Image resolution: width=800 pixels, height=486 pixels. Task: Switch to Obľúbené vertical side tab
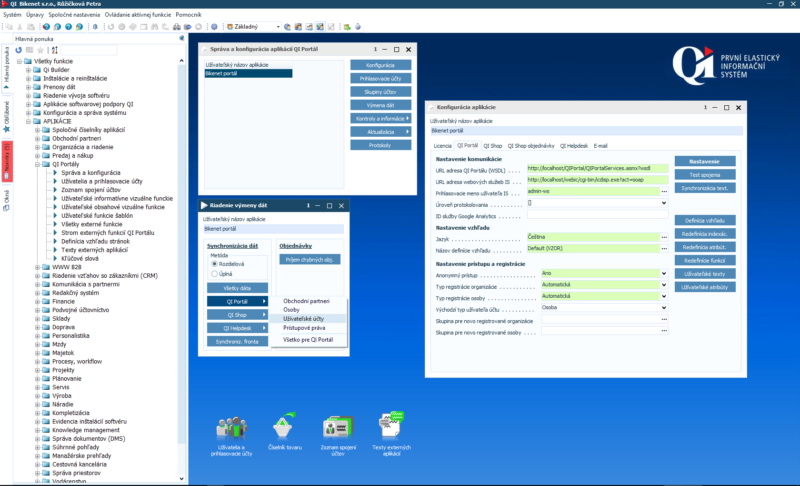point(7,116)
